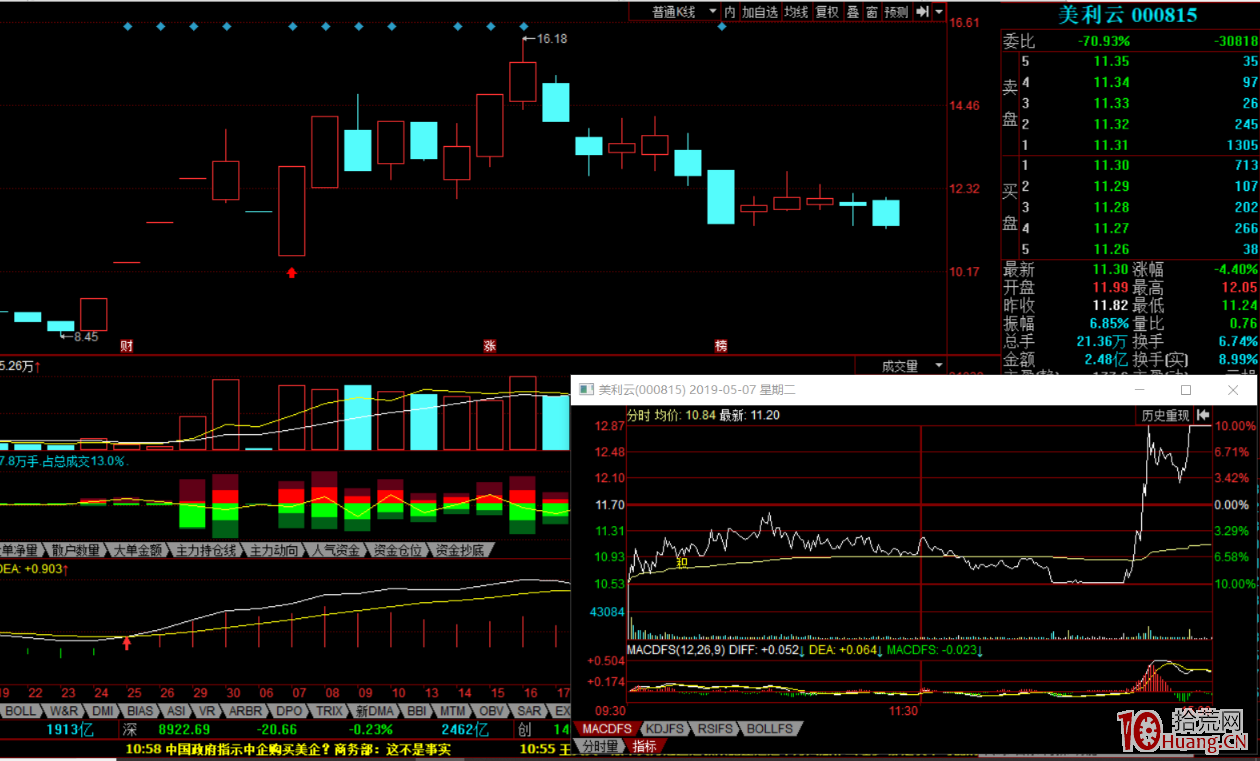Image resolution: width=1260 pixels, height=761 pixels.
Task: Click the 历史重现 replay button
Action: tap(1166, 415)
